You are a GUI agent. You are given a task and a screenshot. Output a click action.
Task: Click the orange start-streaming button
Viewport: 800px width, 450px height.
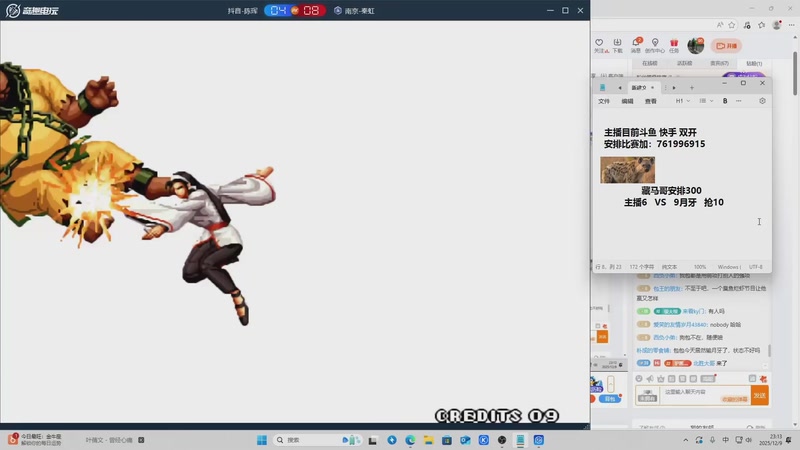(727, 45)
